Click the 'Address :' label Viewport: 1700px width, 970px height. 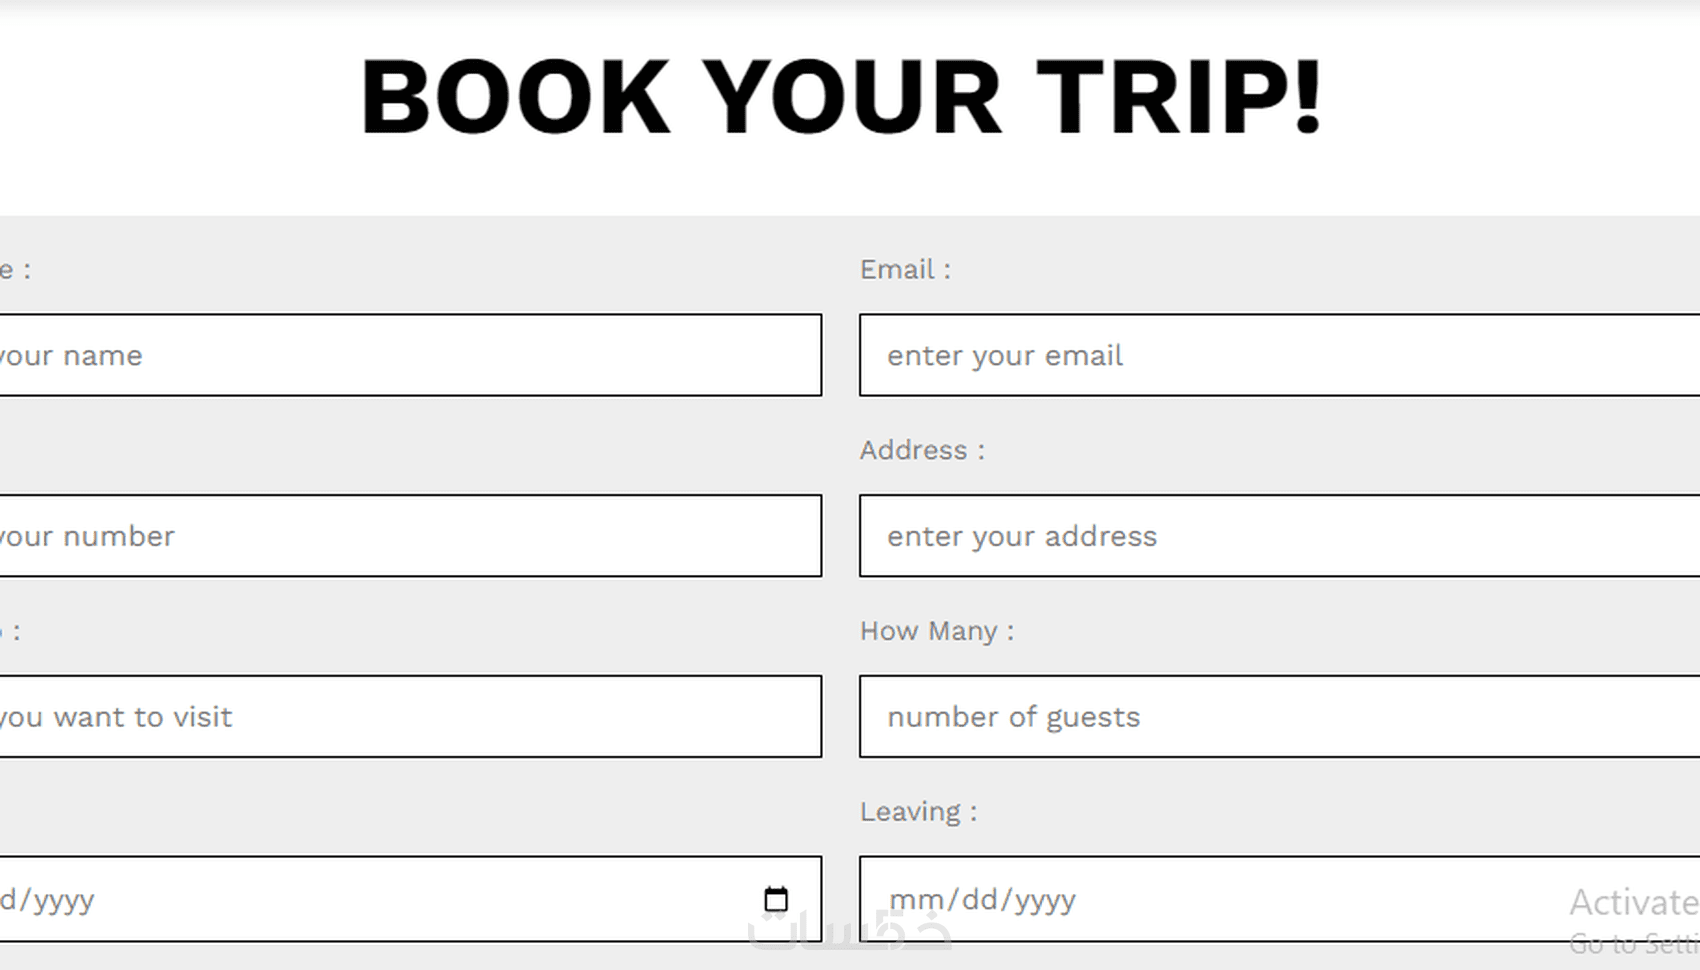click(x=922, y=450)
